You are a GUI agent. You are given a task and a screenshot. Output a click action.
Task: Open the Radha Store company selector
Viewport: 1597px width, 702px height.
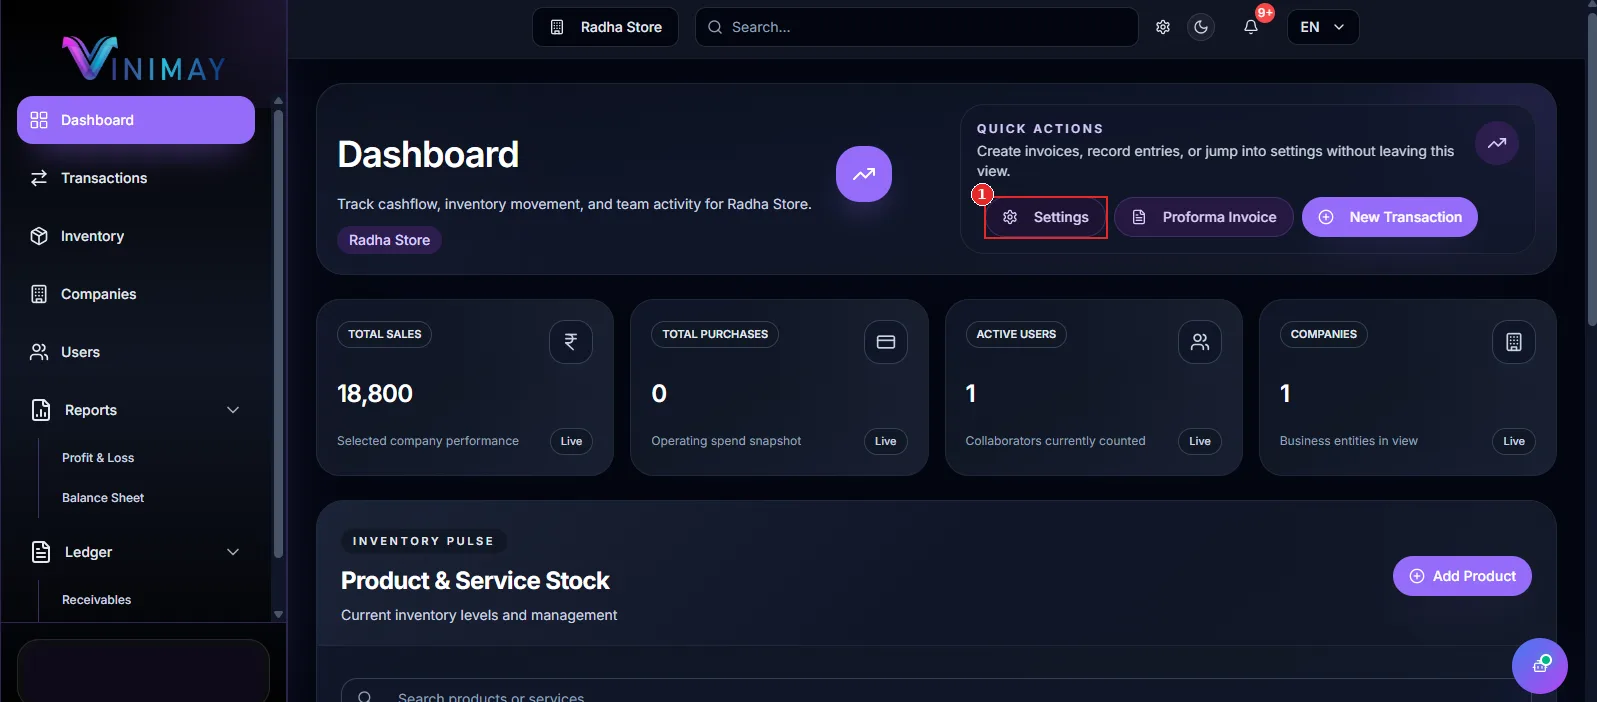point(605,27)
